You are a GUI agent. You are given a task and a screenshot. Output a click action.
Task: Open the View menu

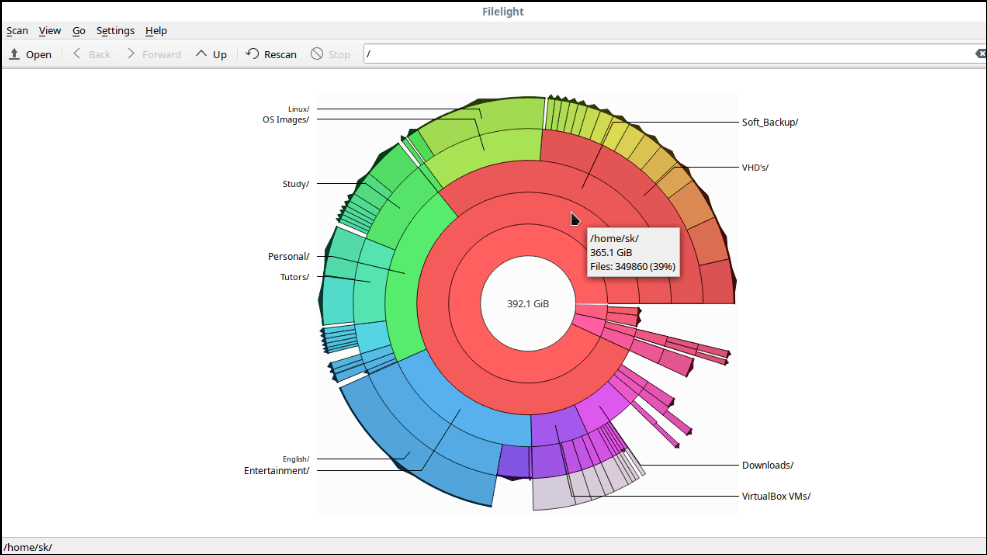click(50, 30)
